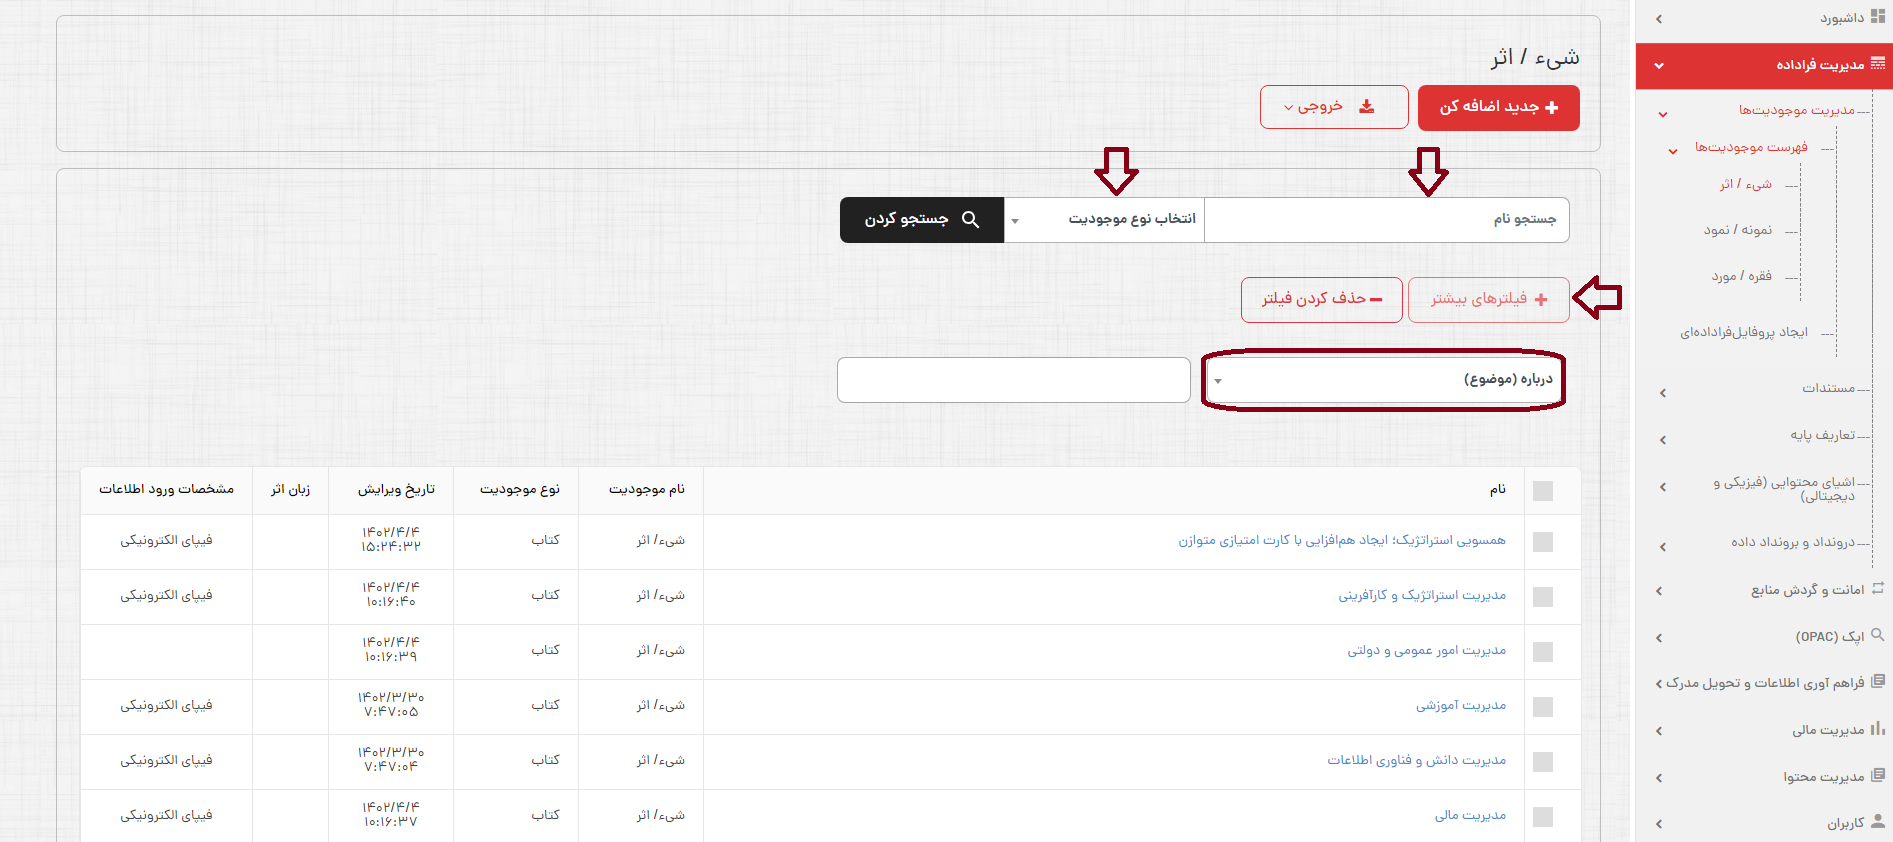Open the درباره (موضوع) filter dropdown

pyautogui.click(x=1383, y=380)
